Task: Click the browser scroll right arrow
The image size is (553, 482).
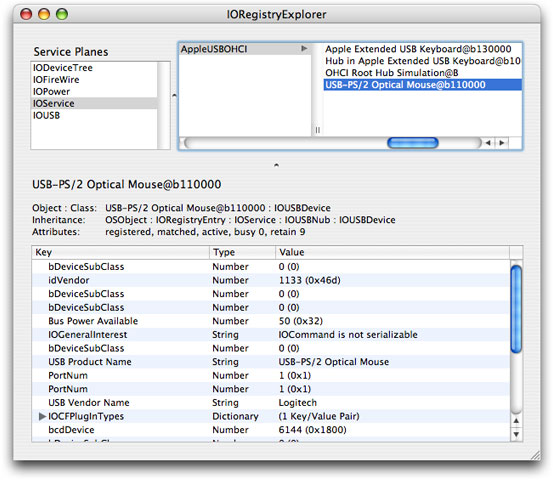Action: click(502, 143)
